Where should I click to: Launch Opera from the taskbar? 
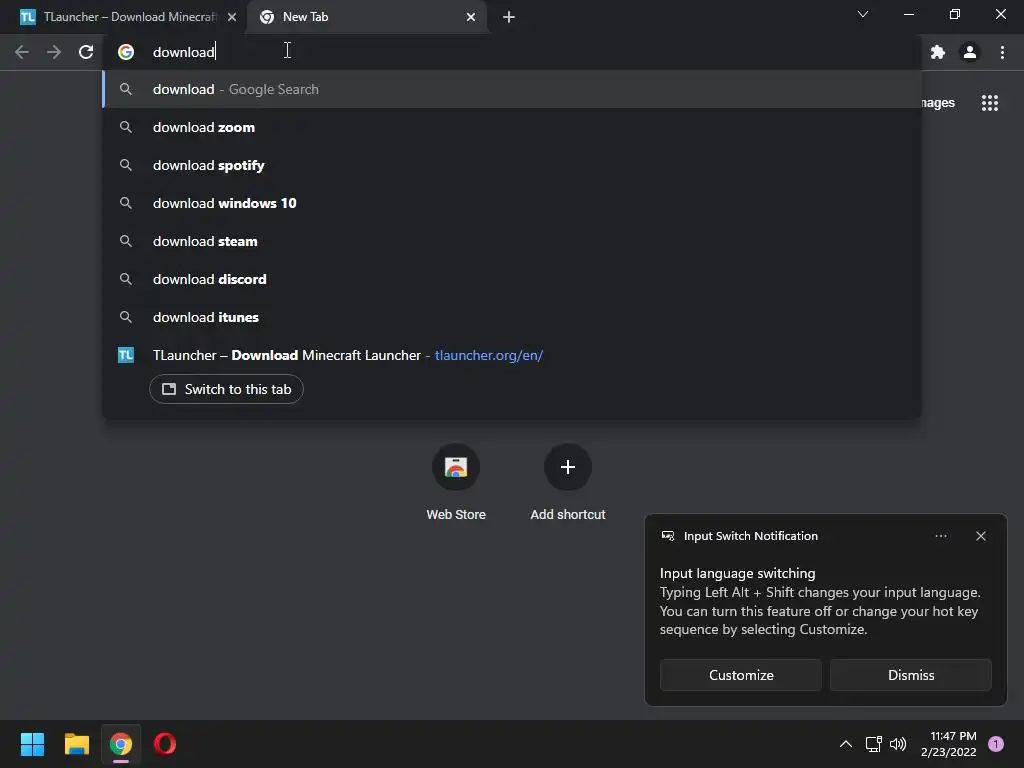pyautogui.click(x=165, y=744)
